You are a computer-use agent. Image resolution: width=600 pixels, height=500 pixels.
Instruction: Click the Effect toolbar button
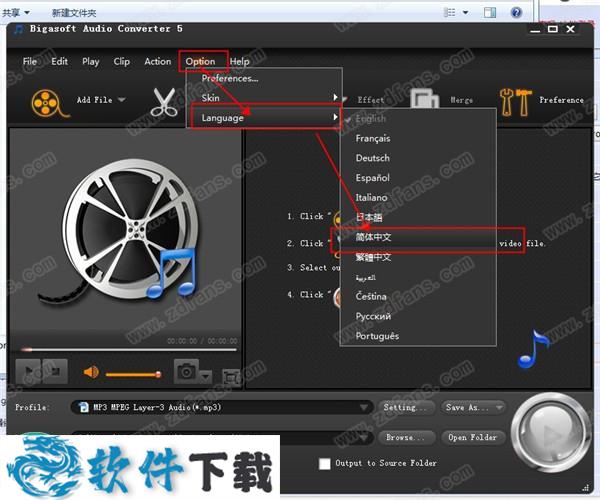pos(371,100)
